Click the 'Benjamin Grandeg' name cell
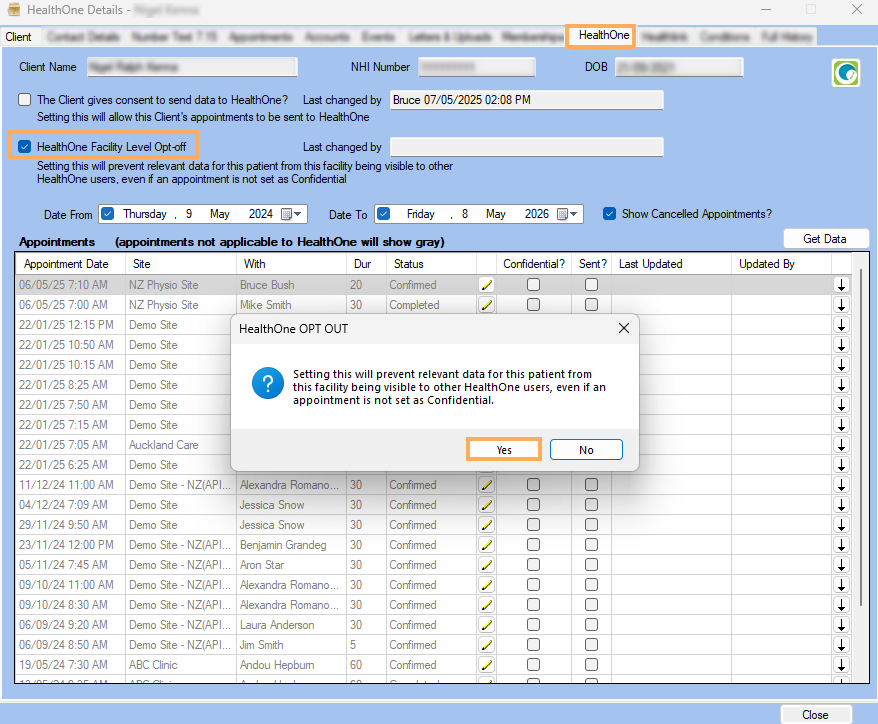Image resolution: width=878 pixels, height=724 pixels. 291,545
